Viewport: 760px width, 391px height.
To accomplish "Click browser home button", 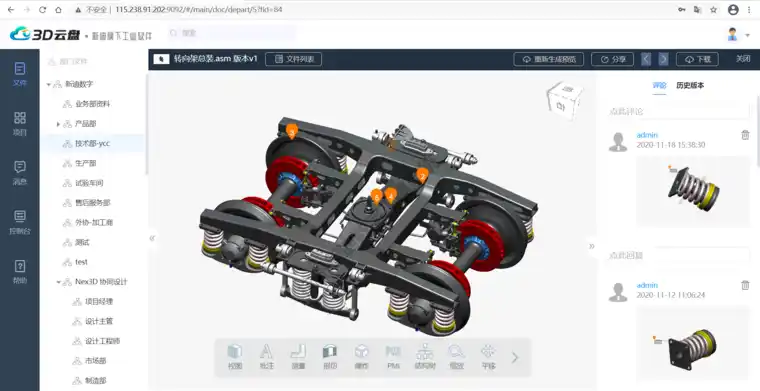I will [58, 10].
